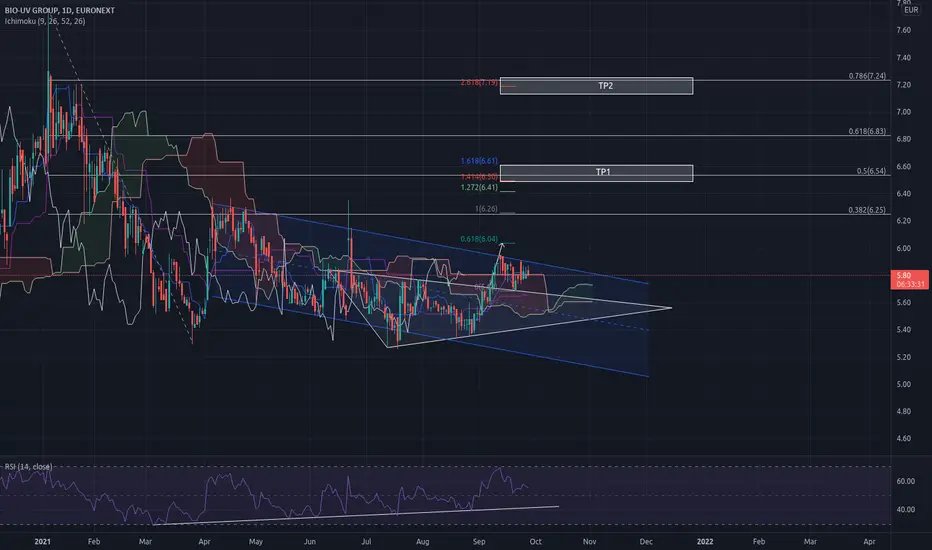This screenshot has width=932, height=550.
Task: Select the current price tag 5.80
Action: [x=910, y=279]
